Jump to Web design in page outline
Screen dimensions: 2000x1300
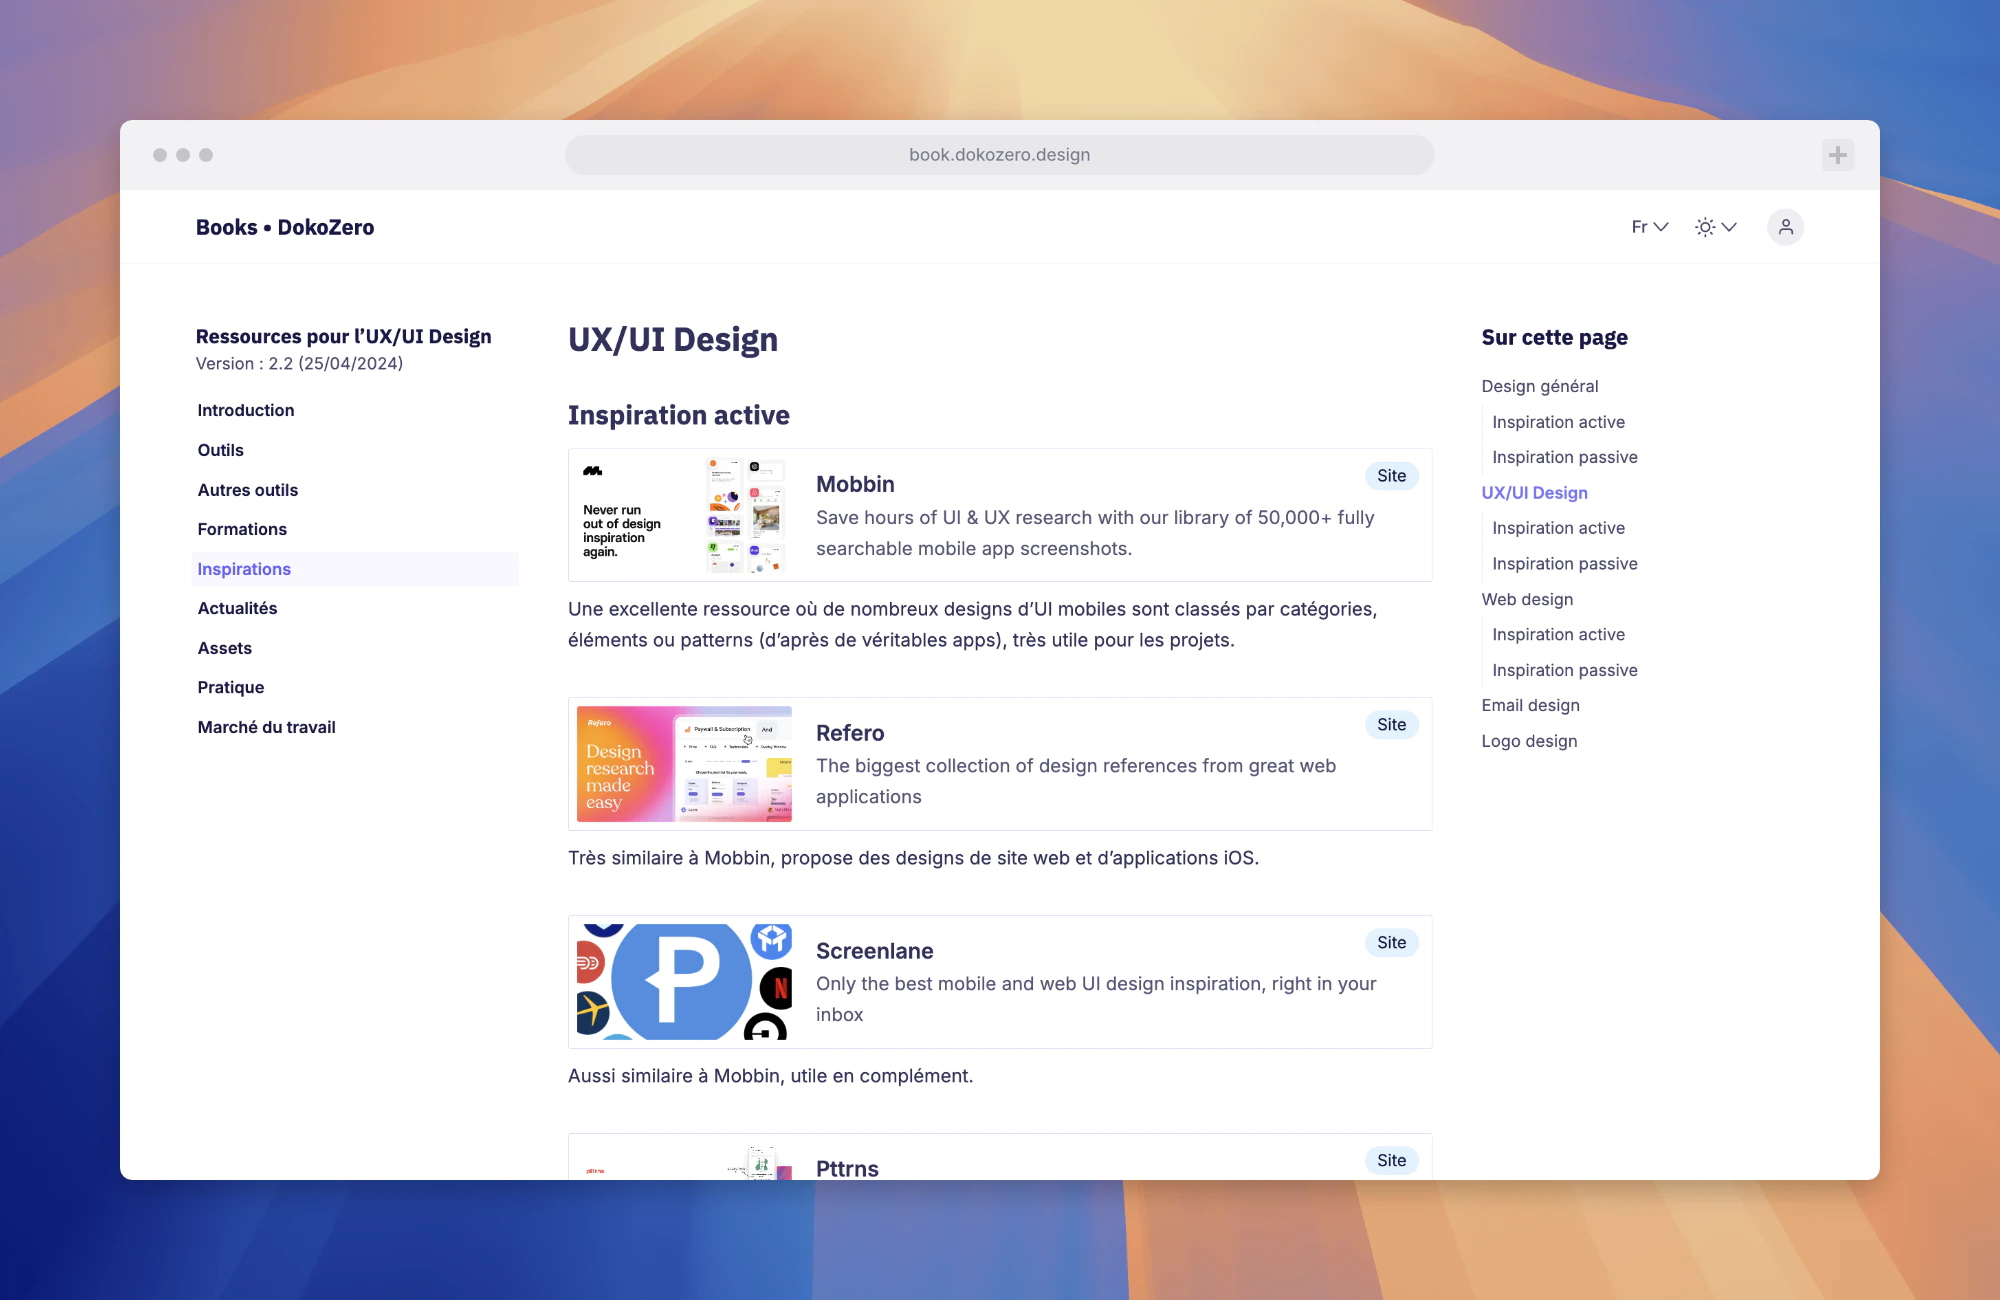click(1527, 599)
